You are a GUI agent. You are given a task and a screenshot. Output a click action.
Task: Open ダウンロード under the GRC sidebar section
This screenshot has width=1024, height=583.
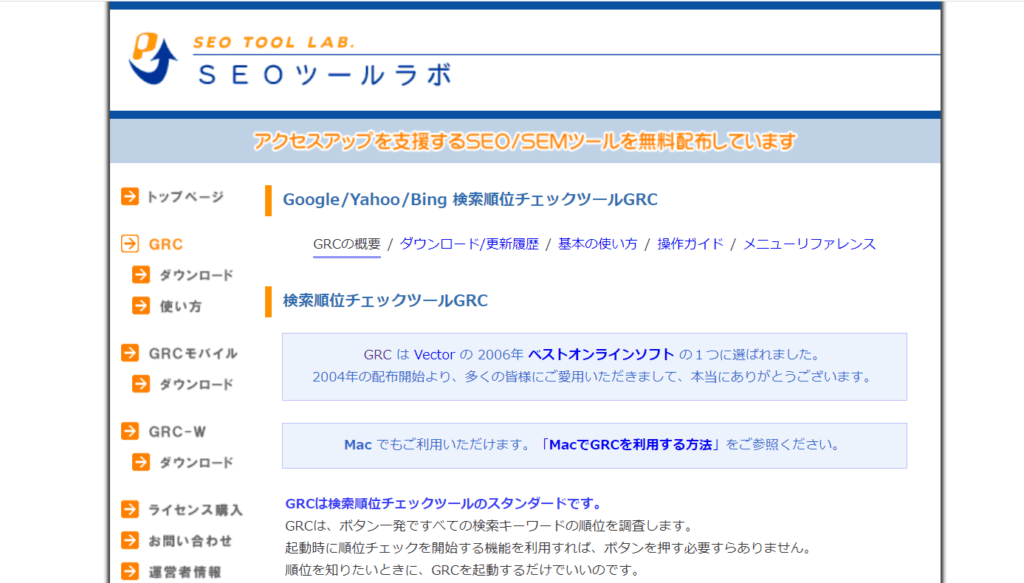[197, 276]
